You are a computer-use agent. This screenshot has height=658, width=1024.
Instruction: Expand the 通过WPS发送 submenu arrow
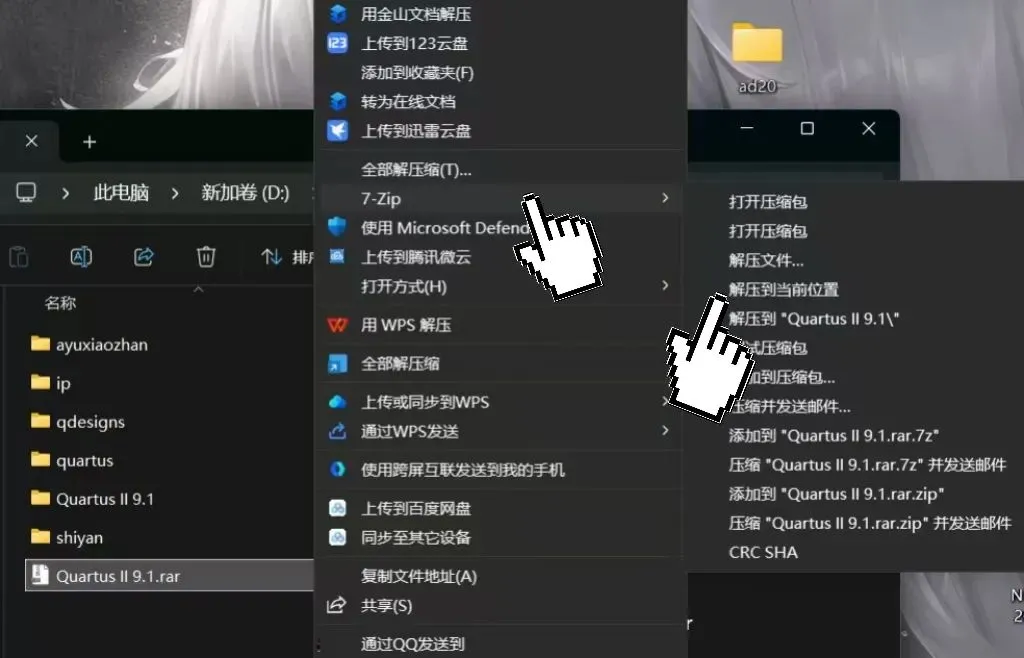pyautogui.click(x=665, y=430)
